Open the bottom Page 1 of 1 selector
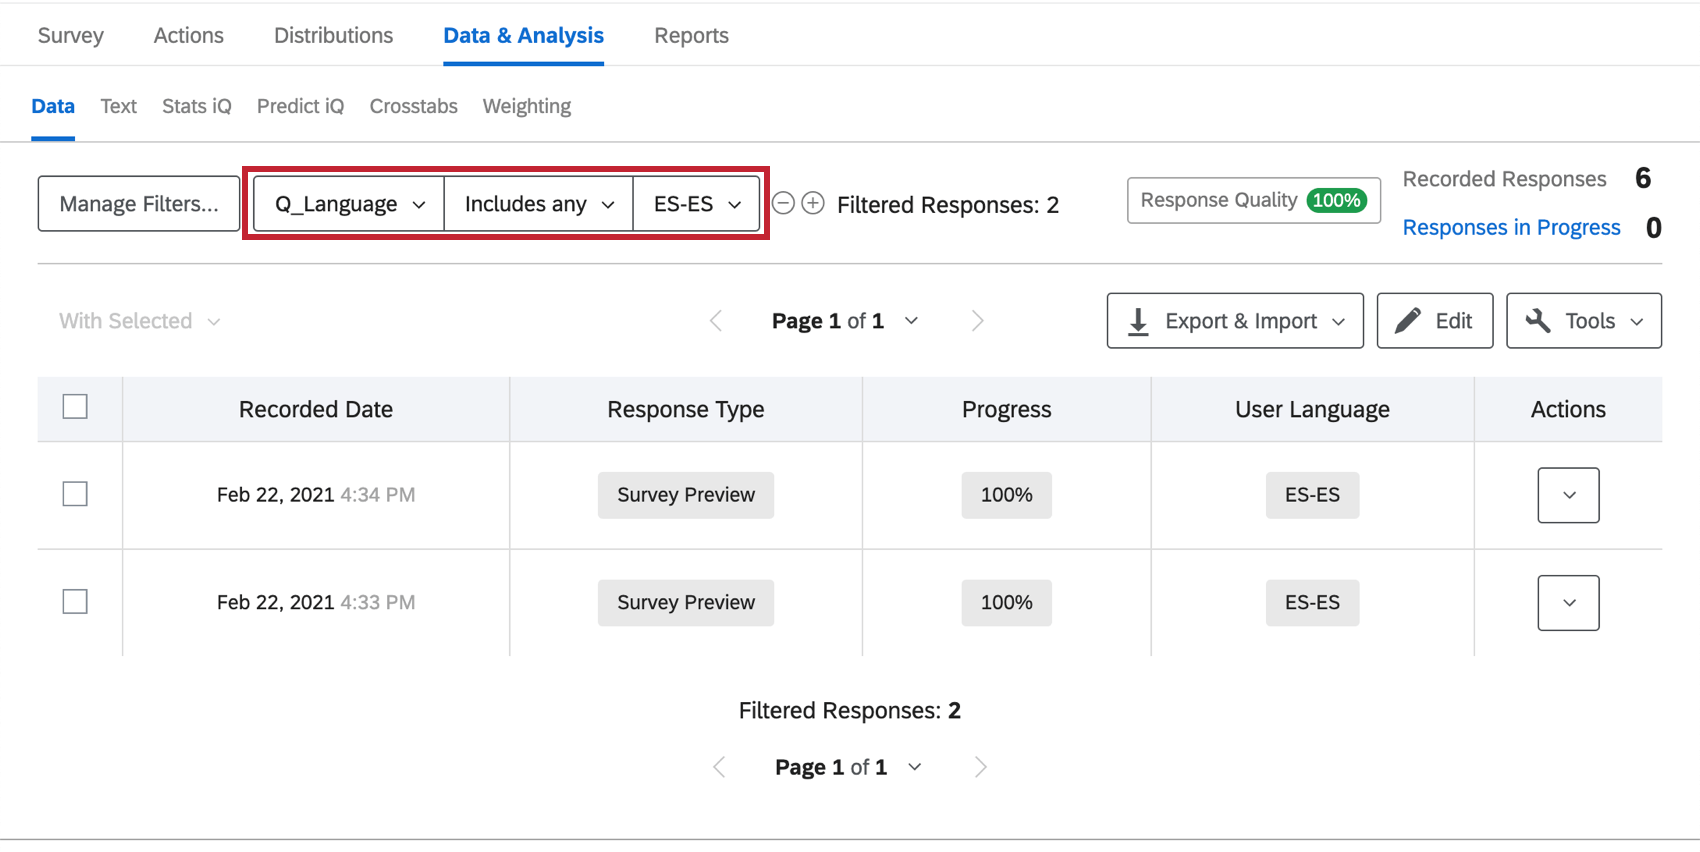1700x852 pixels. coord(848,767)
